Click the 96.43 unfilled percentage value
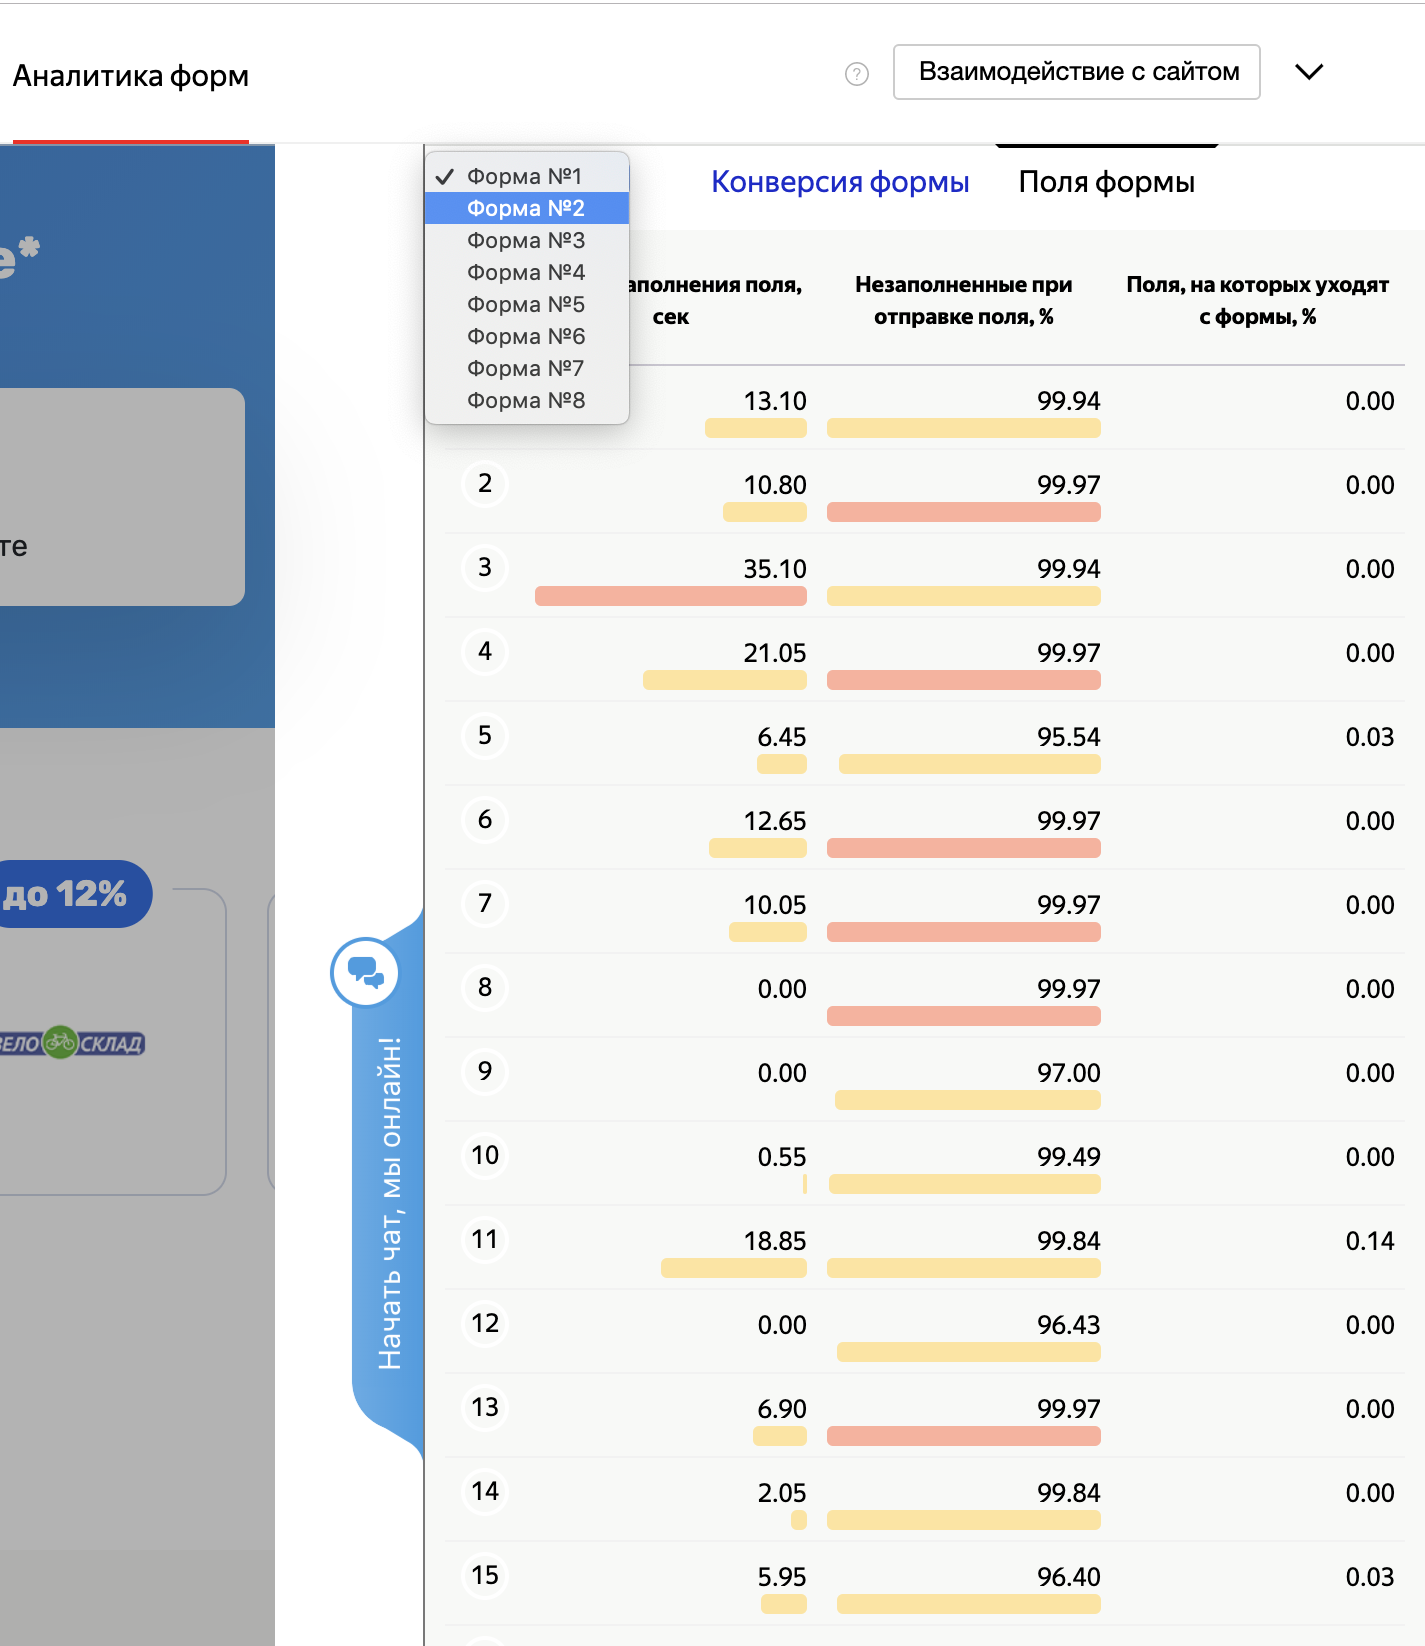This screenshot has width=1425, height=1646. pos(1069,1325)
